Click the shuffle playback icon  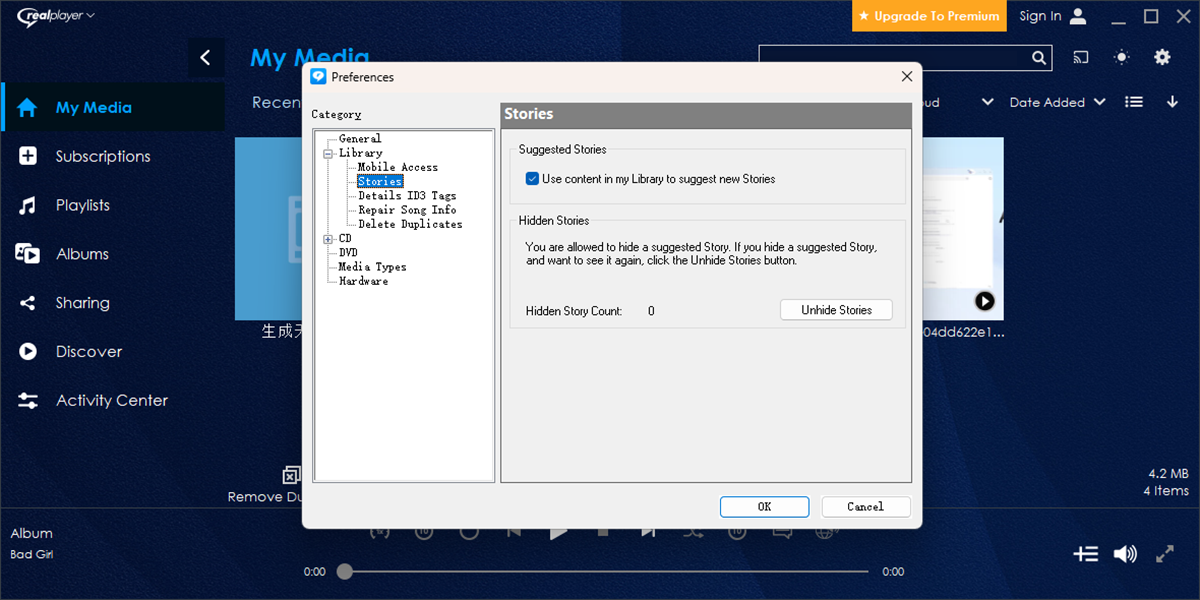tap(692, 531)
